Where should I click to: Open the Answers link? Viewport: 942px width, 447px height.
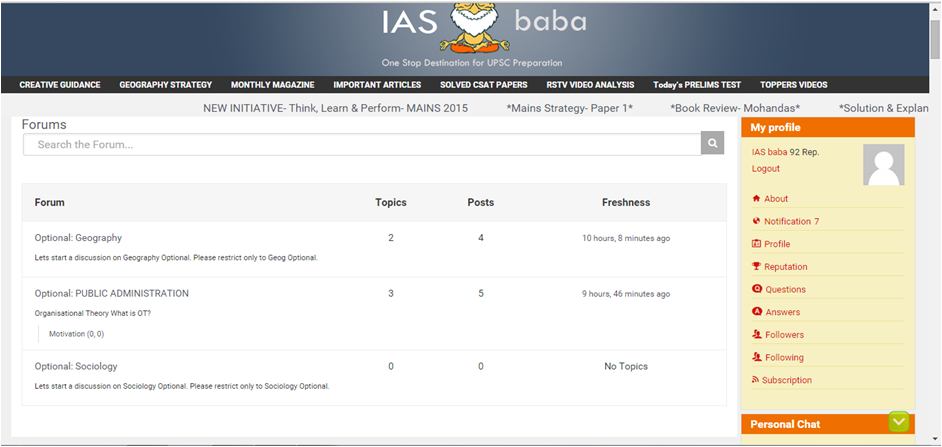[783, 312]
